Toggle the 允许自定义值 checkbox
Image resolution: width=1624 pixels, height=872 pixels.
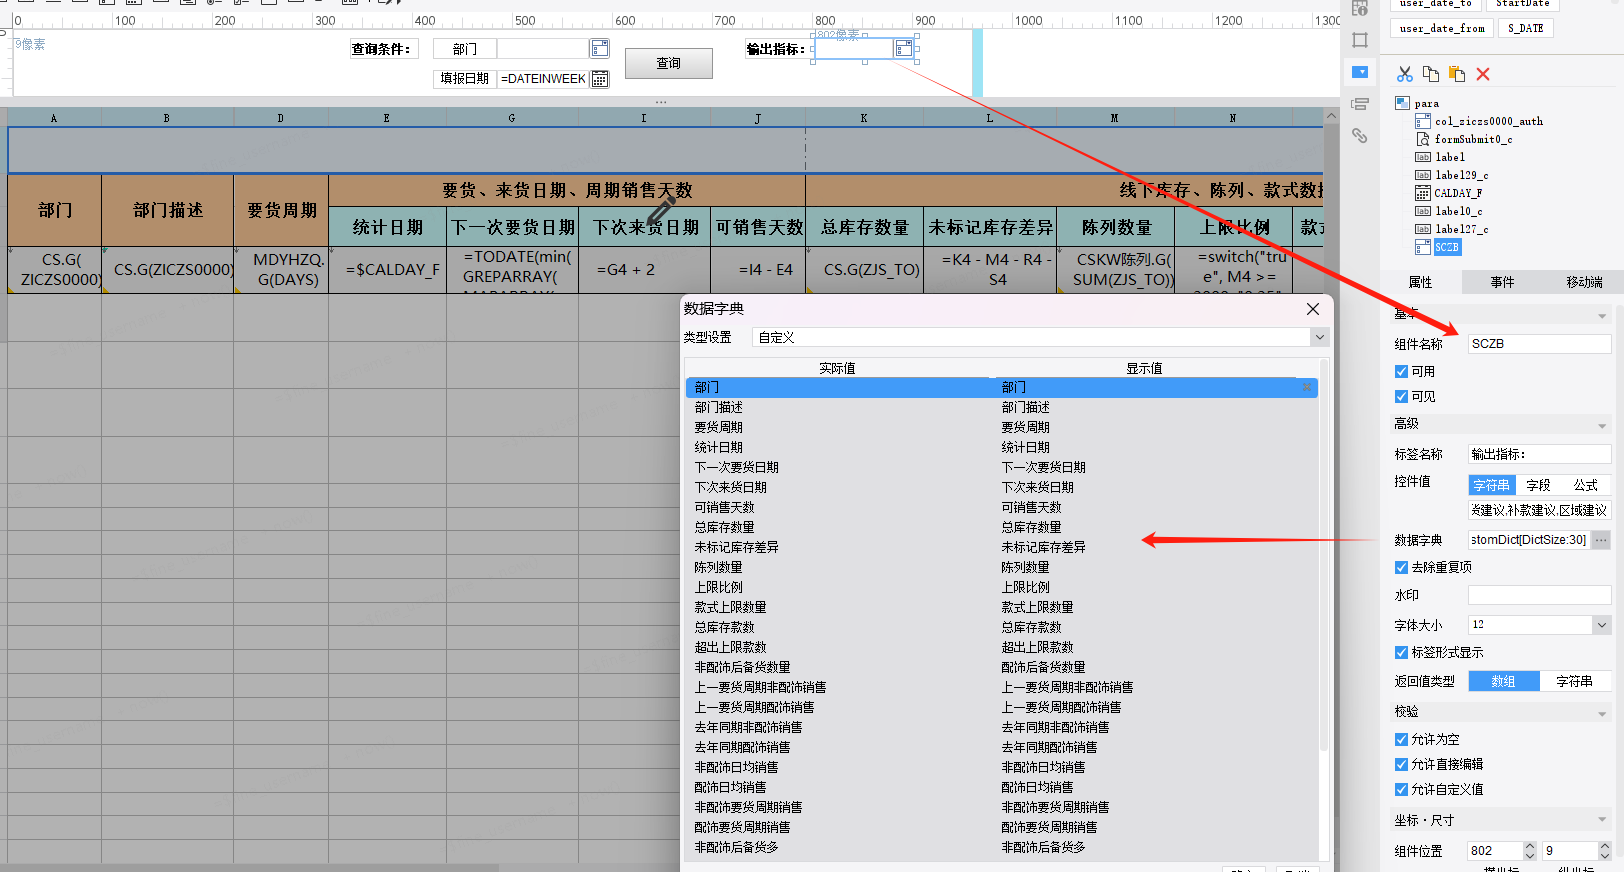pyautogui.click(x=1401, y=789)
